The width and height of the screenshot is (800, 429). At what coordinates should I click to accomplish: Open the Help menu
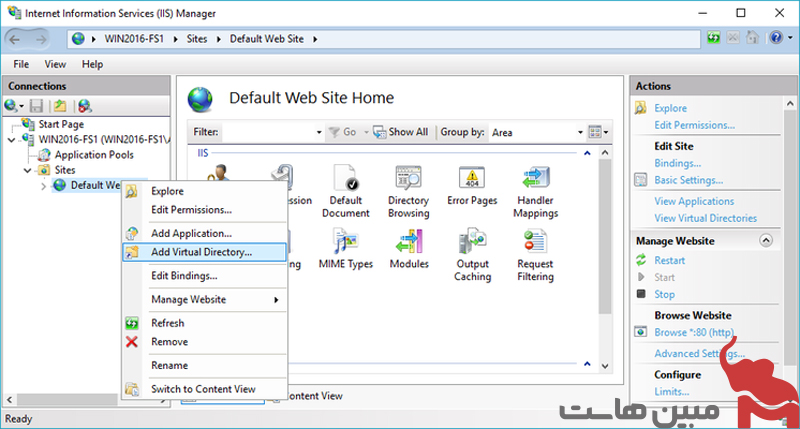coord(92,64)
